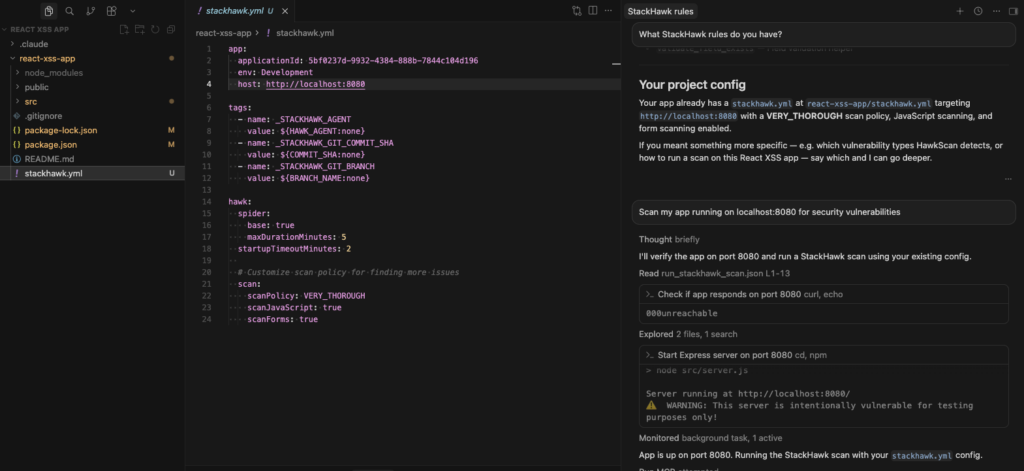
Task: Click react-xss-app/stackhawk.yml path chip
Action: [869, 103]
